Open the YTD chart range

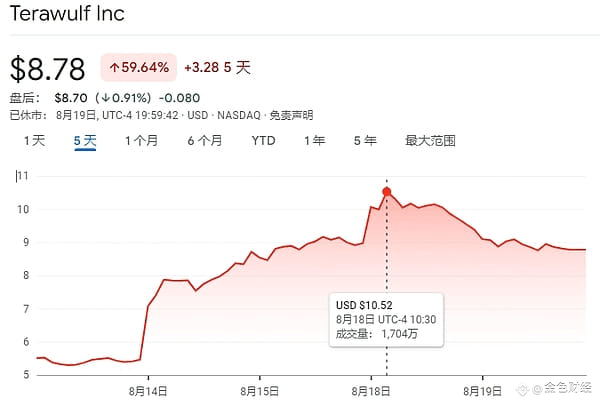(x=263, y=141)
